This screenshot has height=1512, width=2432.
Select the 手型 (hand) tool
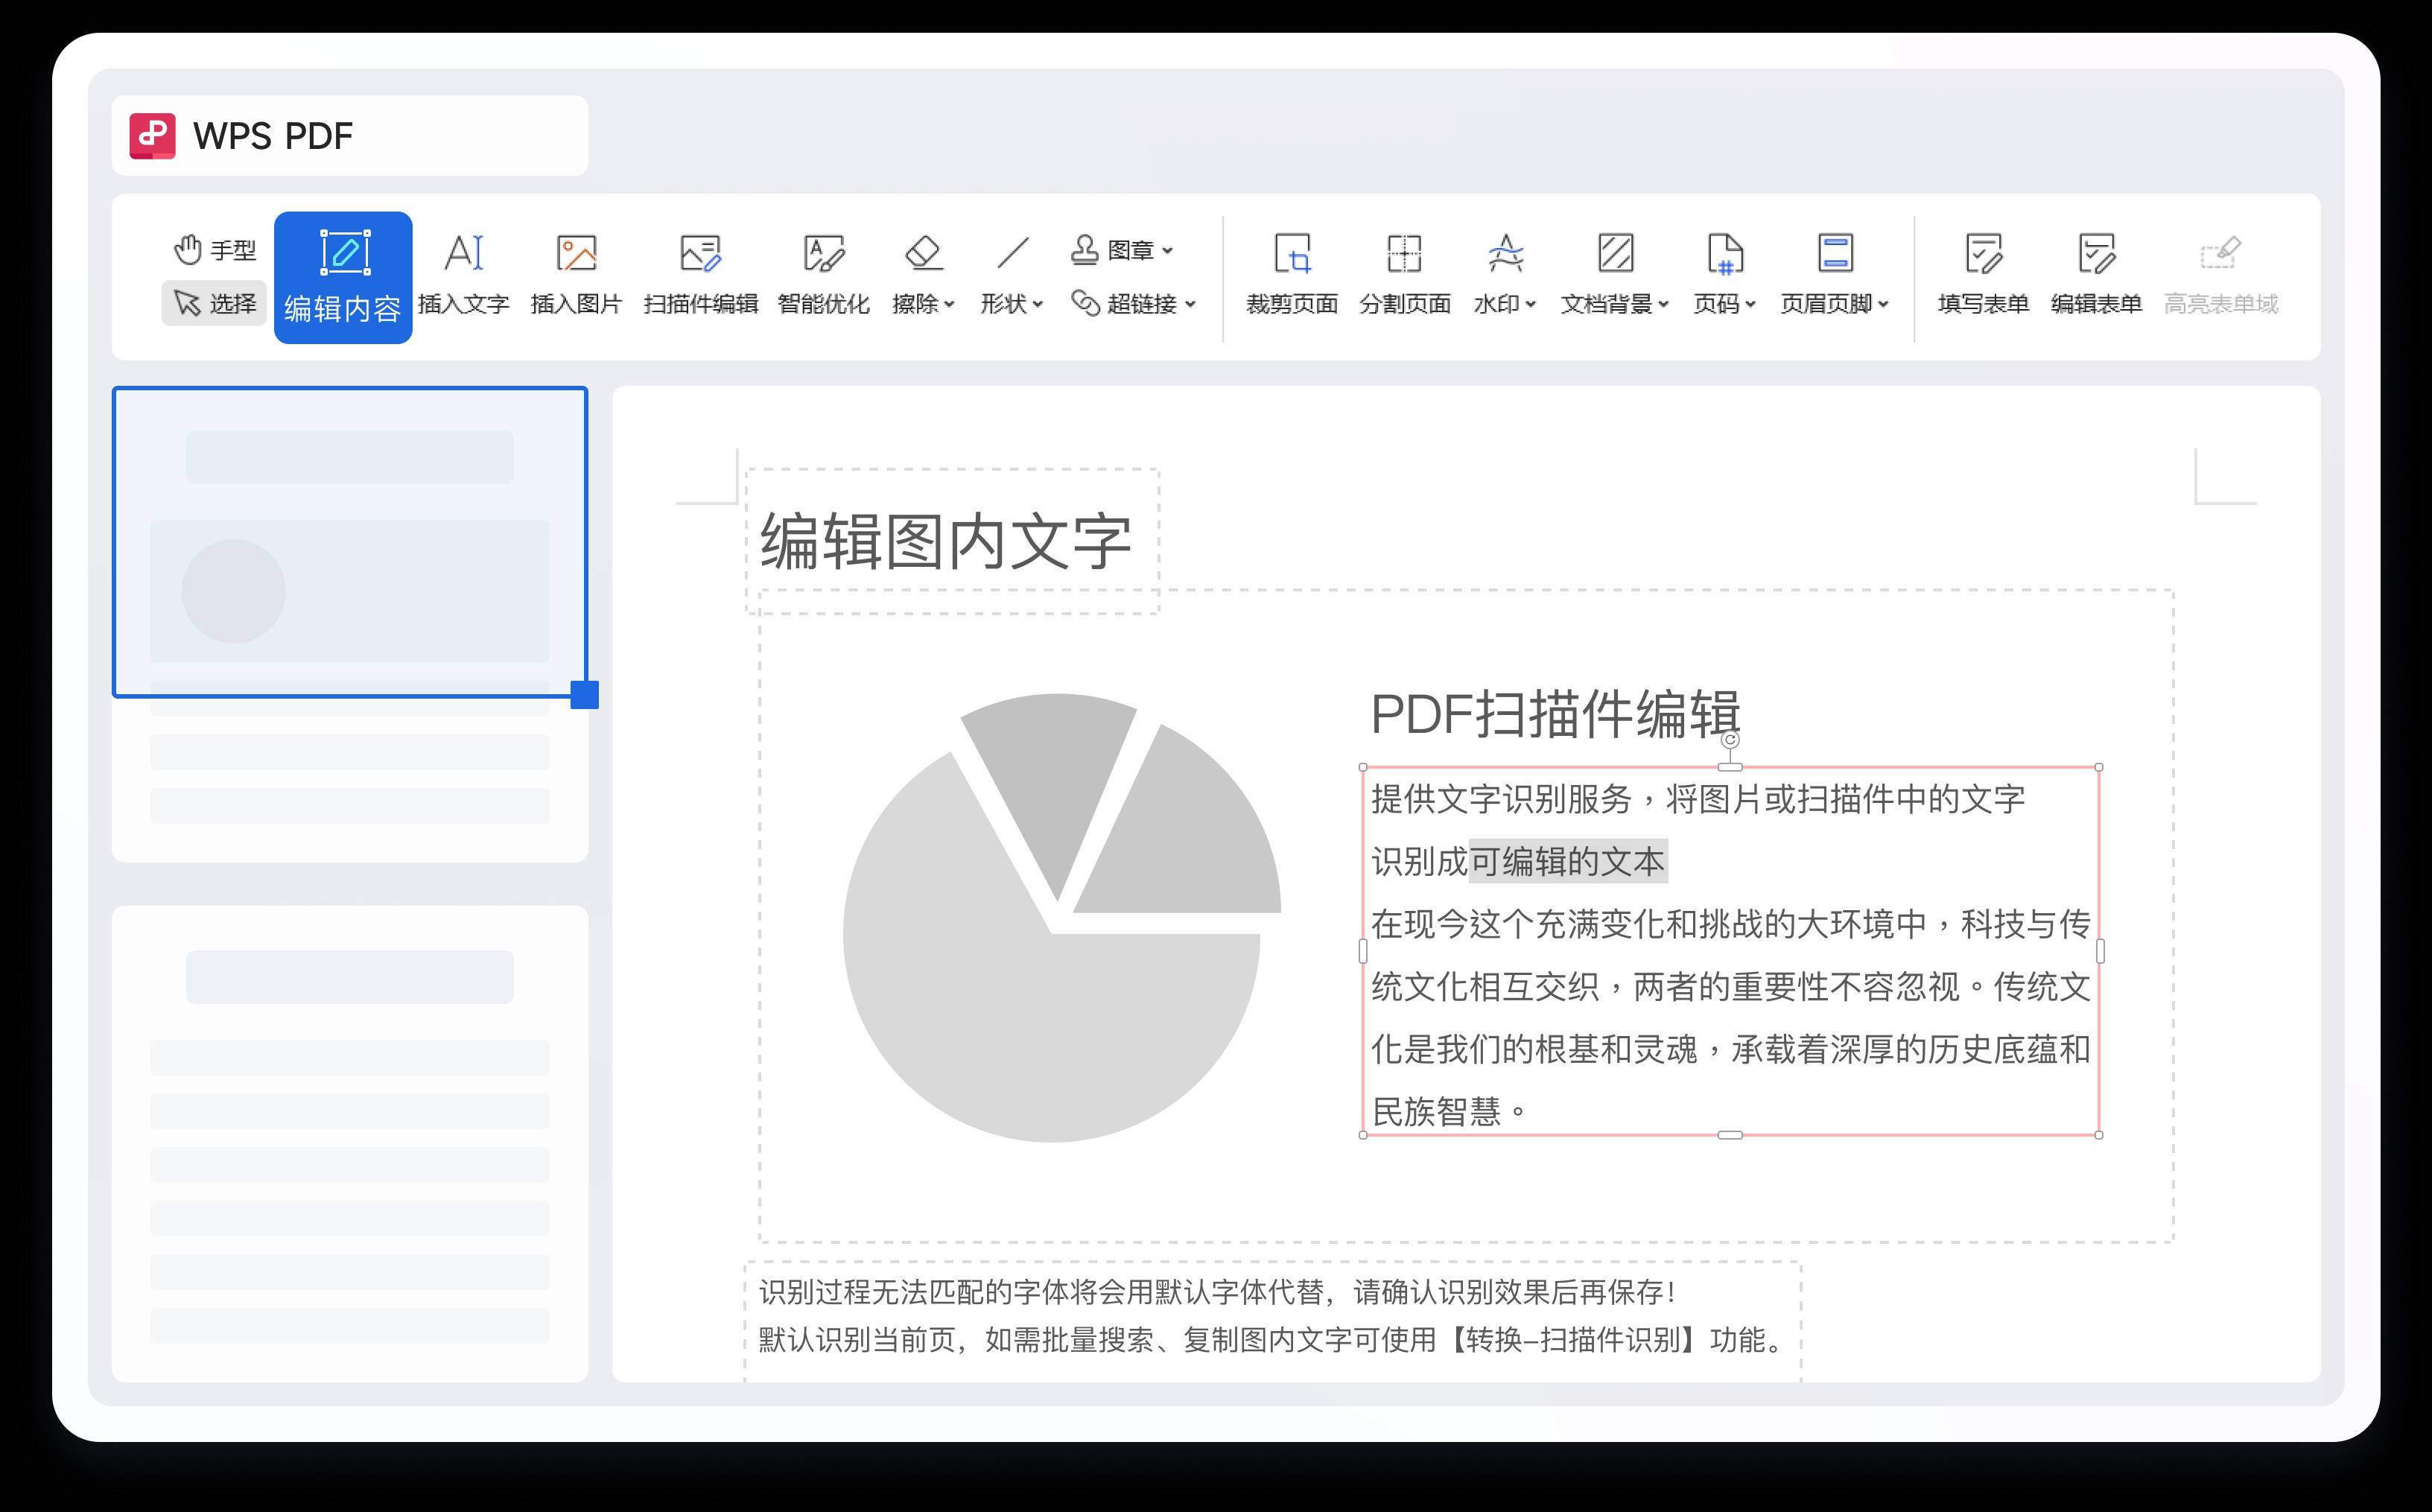click(x=213, y=250)
